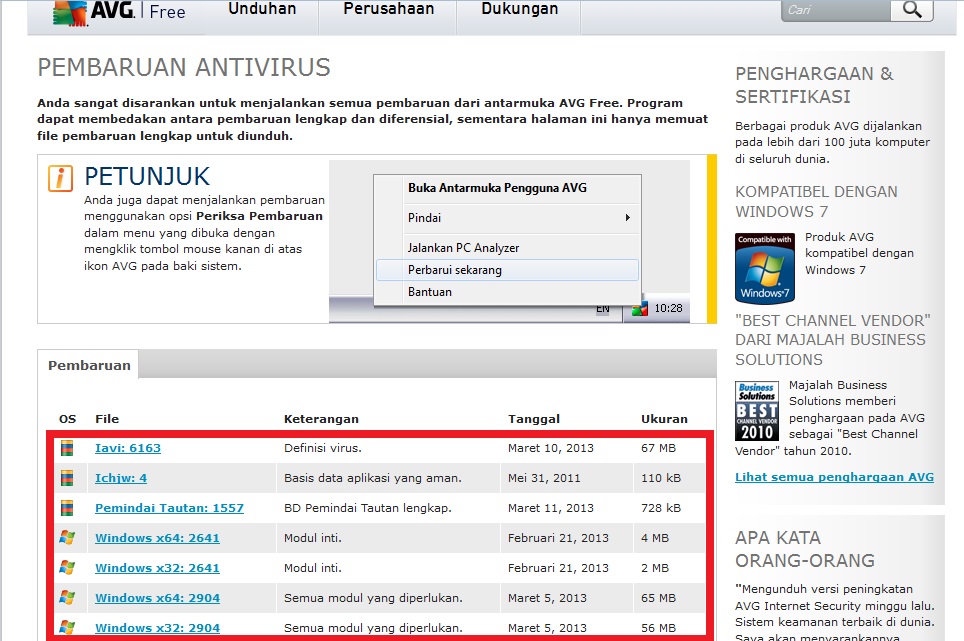
Task: Click the Maret 10, 2013 date cell
Action: [x=551, y=448]
